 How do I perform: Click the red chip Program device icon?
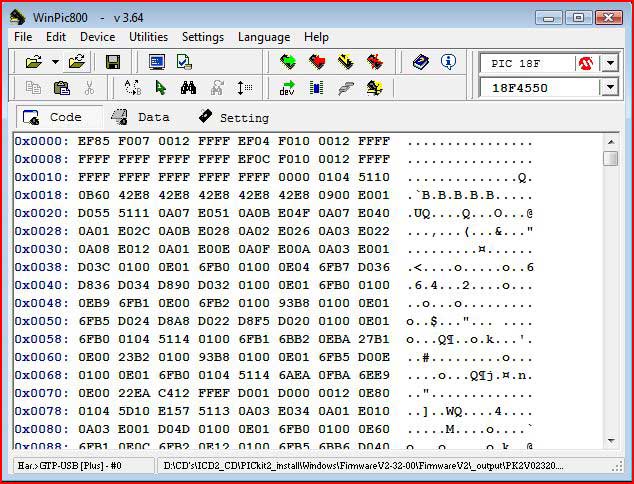click(317, 62)
